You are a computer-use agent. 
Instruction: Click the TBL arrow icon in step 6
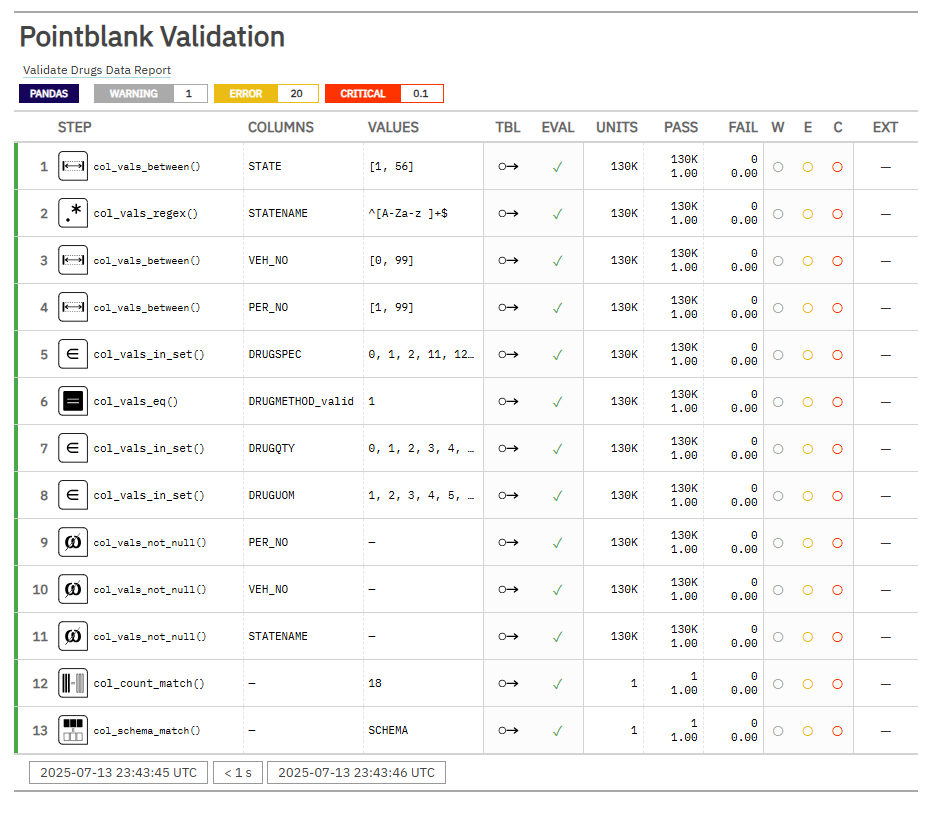click(x=508, y=401)
